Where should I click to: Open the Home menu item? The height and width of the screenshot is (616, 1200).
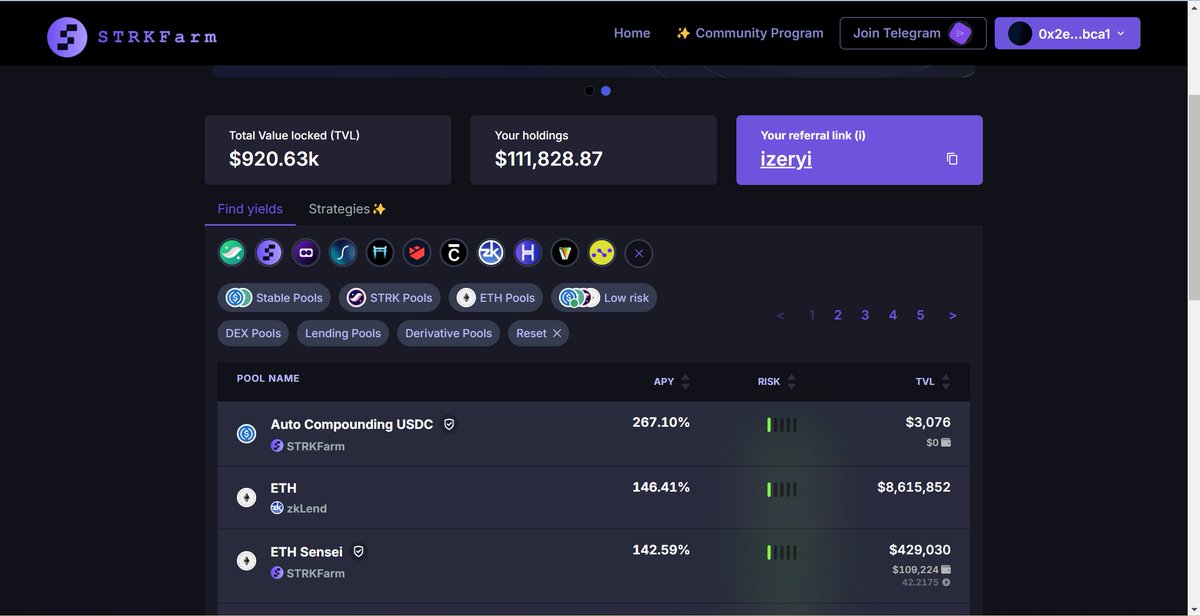tap(632, 33)
